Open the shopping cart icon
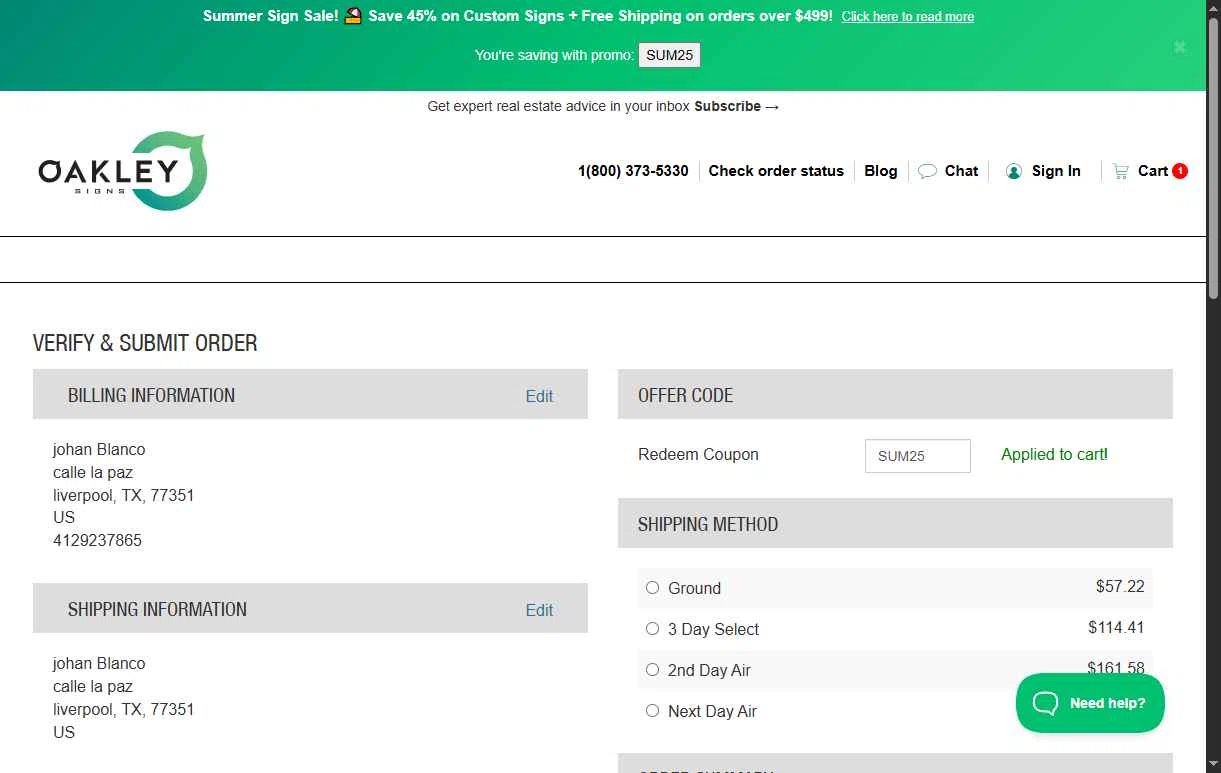1221x773 pixels. (1121, 171)
